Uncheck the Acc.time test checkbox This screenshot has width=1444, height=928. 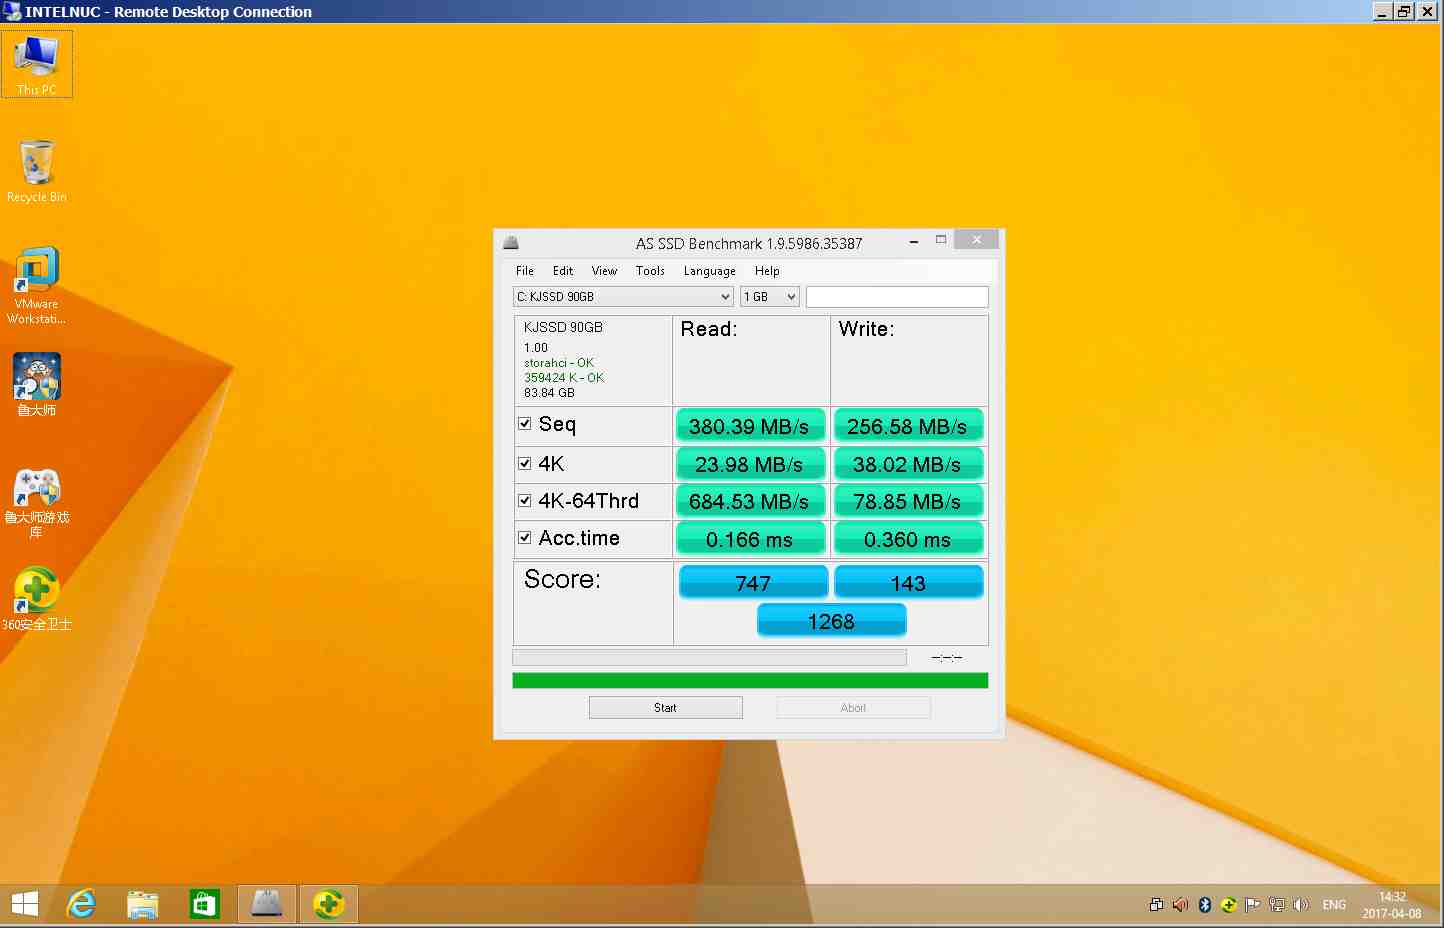(x=525, y=538)
